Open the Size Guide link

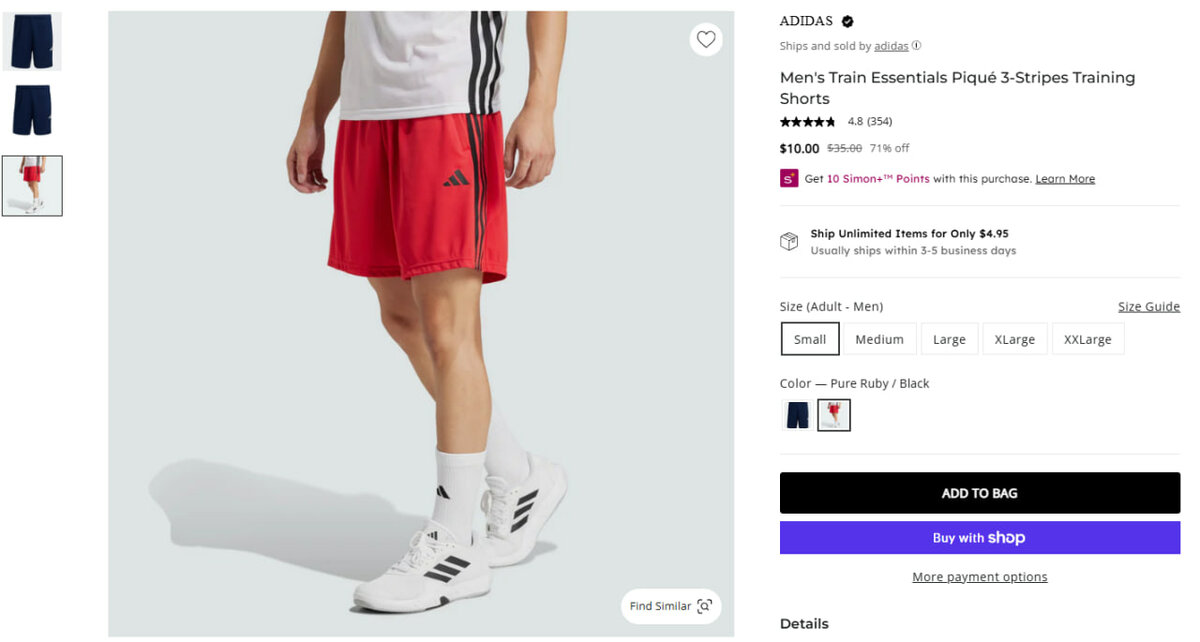click(x=1148, y=307)
